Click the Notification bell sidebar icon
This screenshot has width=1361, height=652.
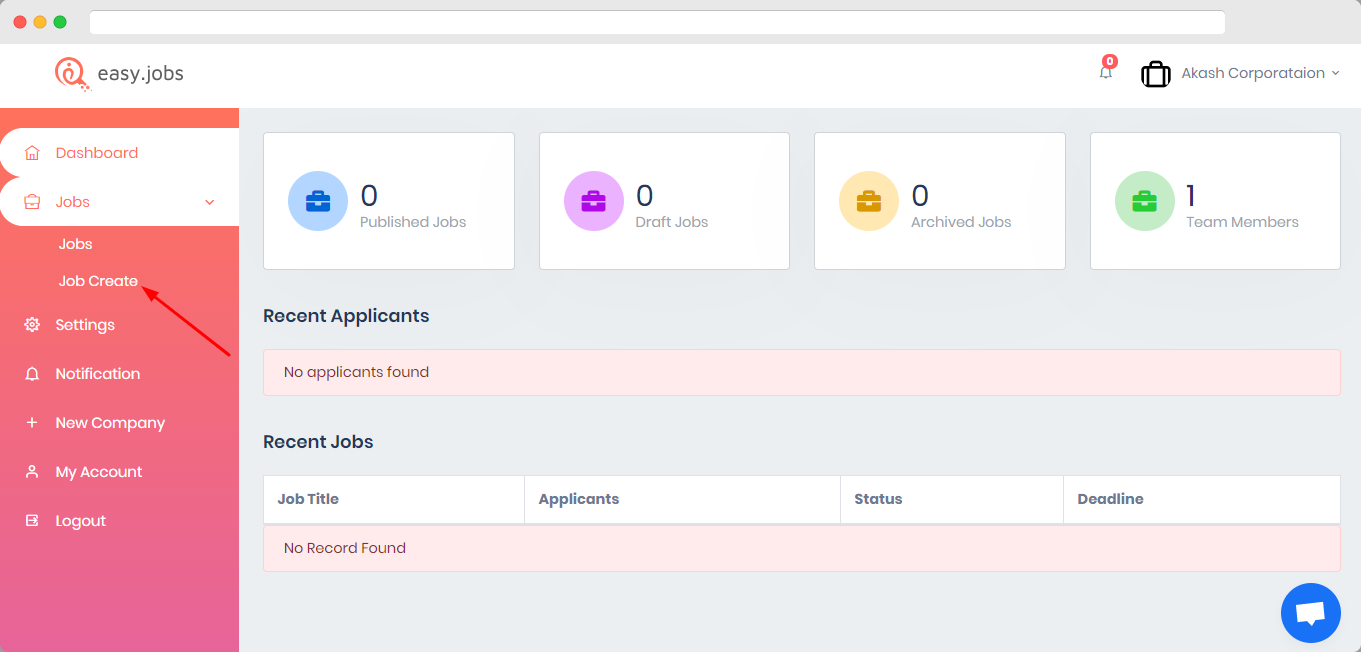tap(32, 374)
